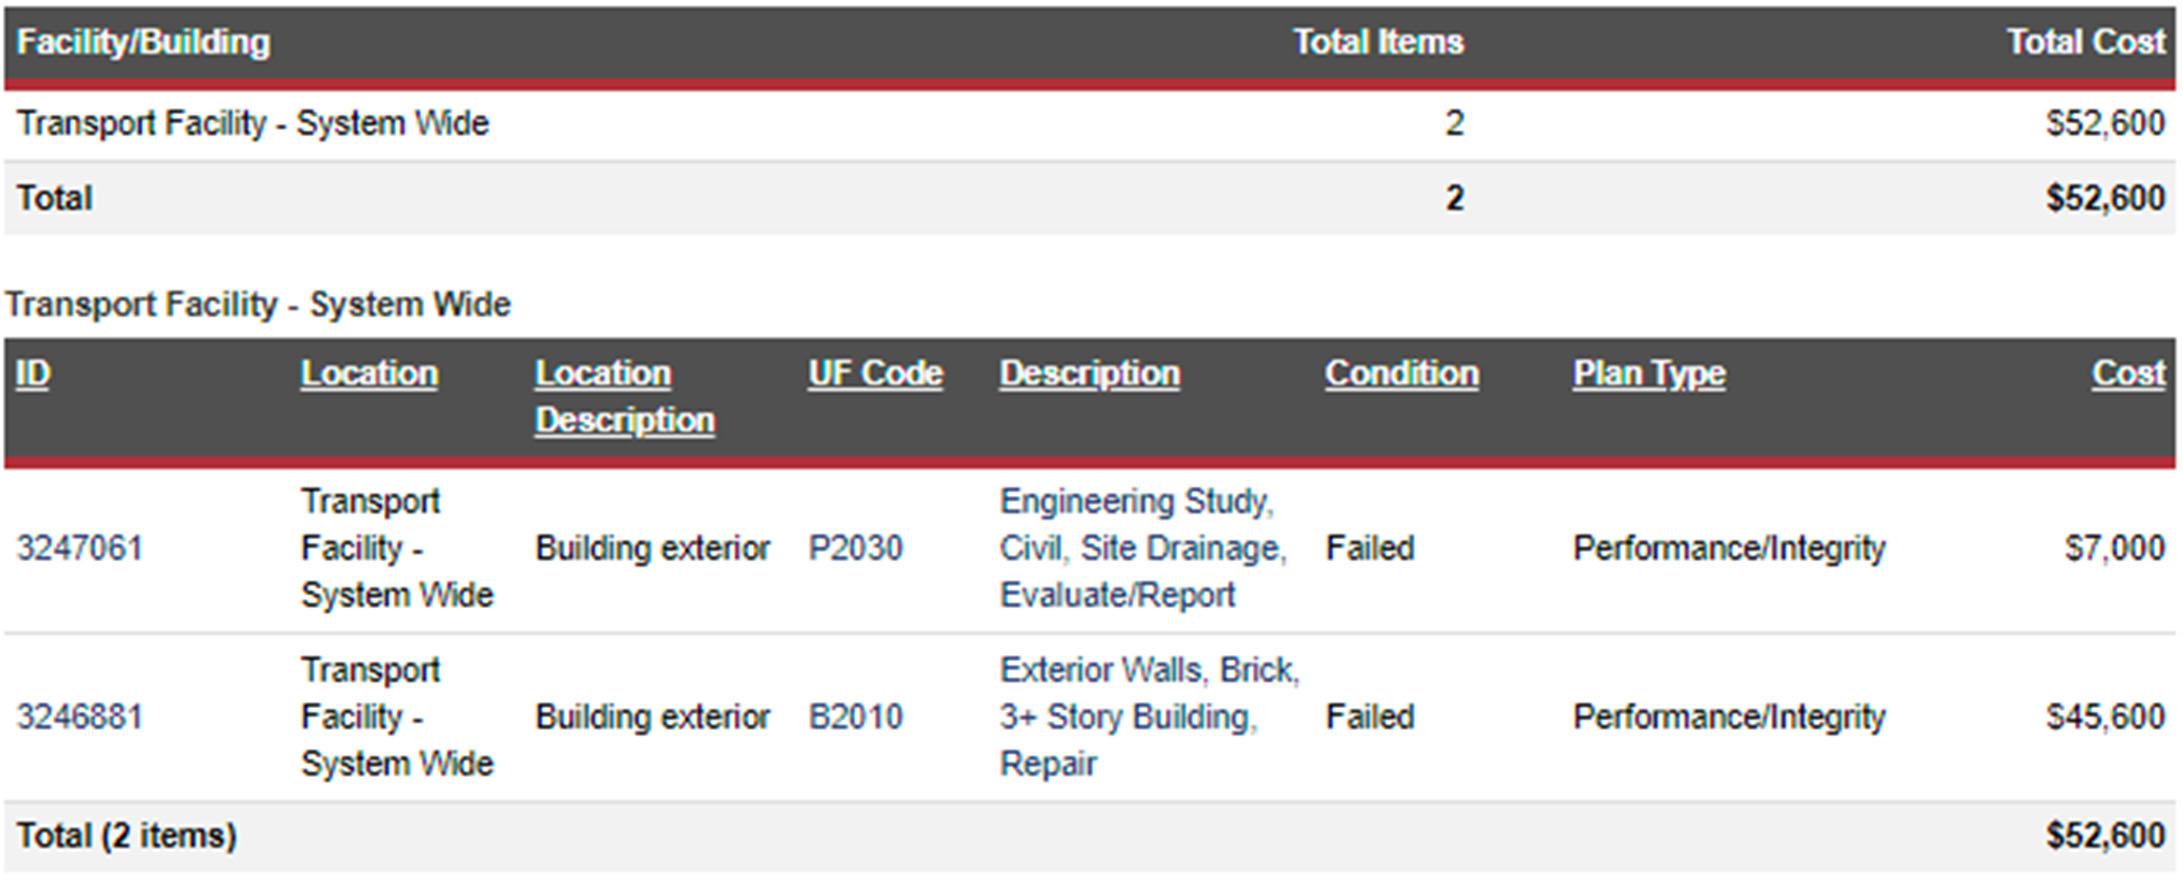Viewport: 2183px width, 880px height.
Task: Select the $7,000 cost cell
Action: (2115, 548)
